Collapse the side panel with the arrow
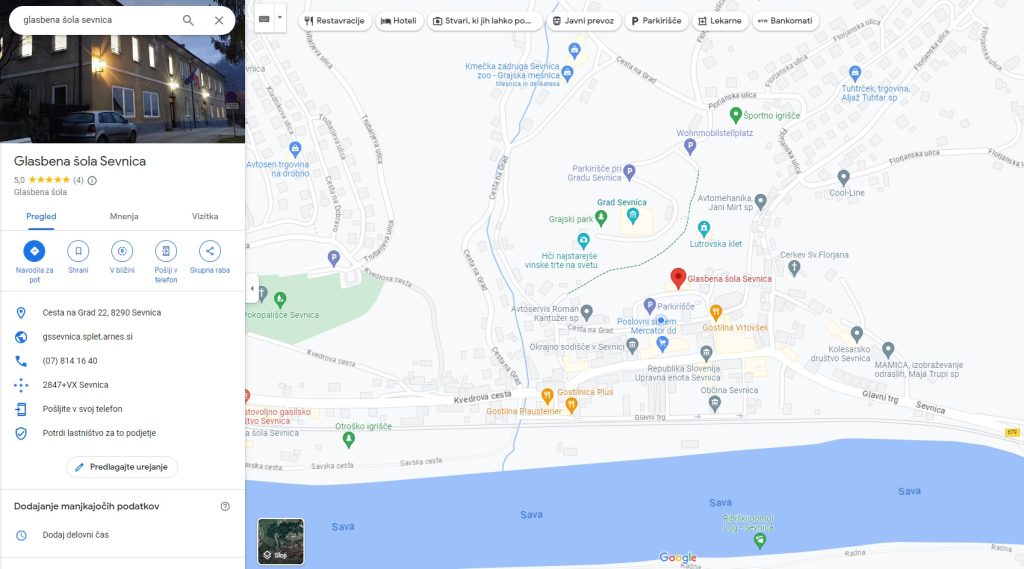Image resolution: width=1024 pixels, height=569 pixels. click(x=252, y=288)
